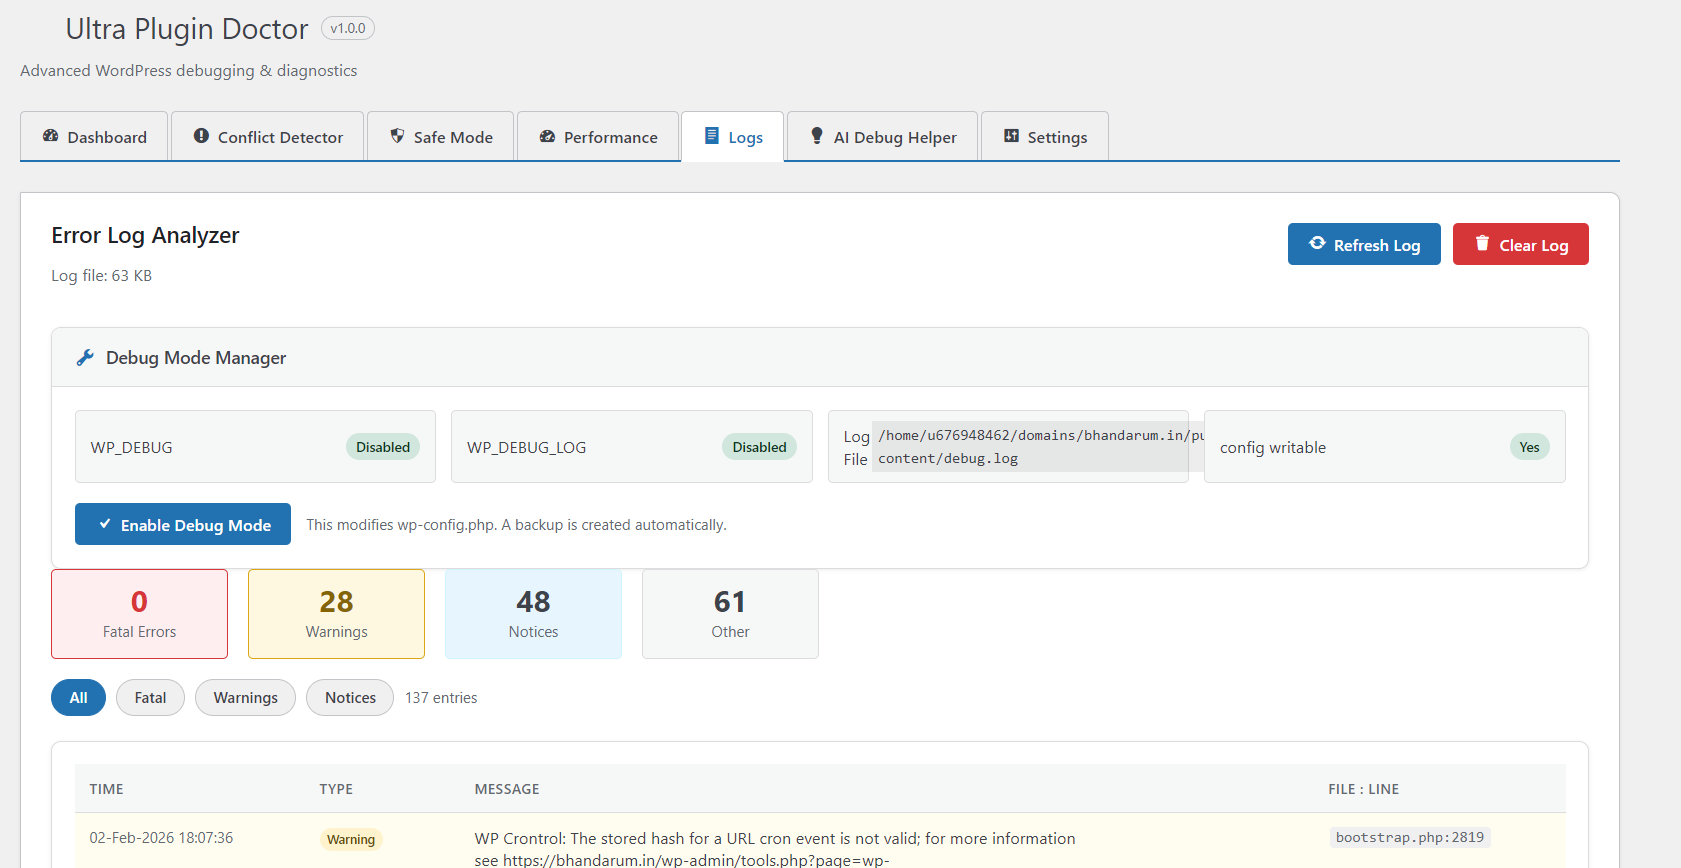Click the AI Debug Helper lightbulb icon
Viewport: 1681px width, 868px height.
pos(817,136)
